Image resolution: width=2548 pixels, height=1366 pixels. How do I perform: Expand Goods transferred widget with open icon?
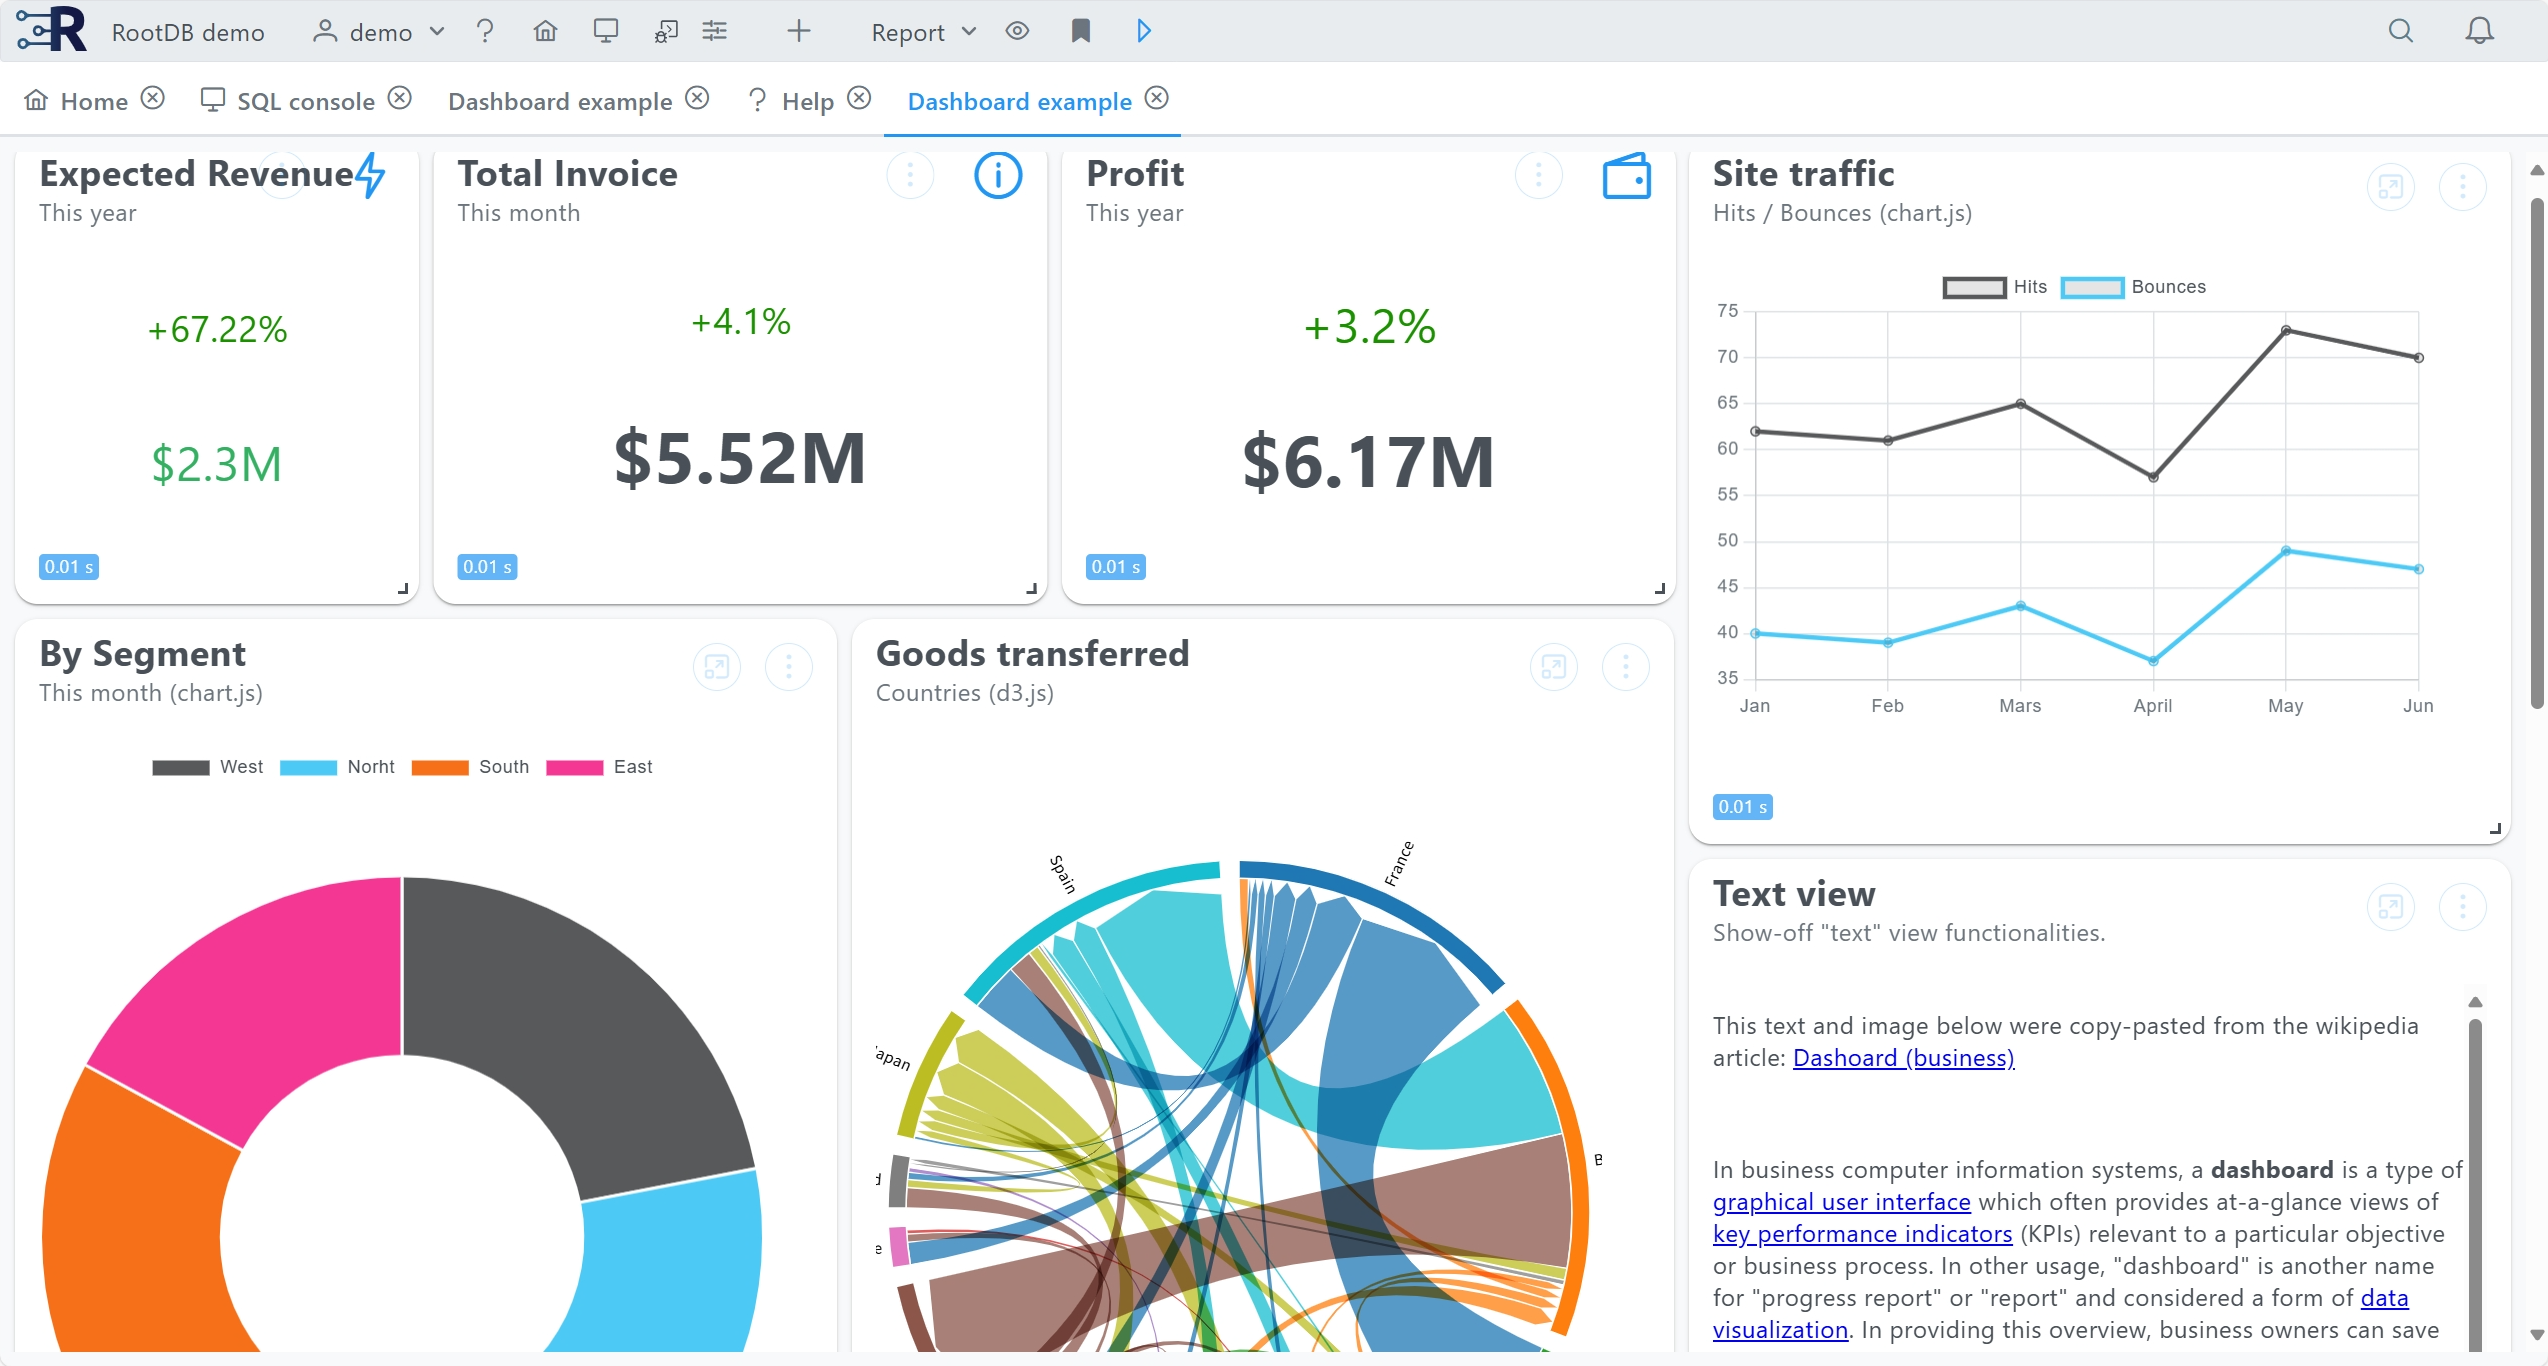pos(1554,666)
